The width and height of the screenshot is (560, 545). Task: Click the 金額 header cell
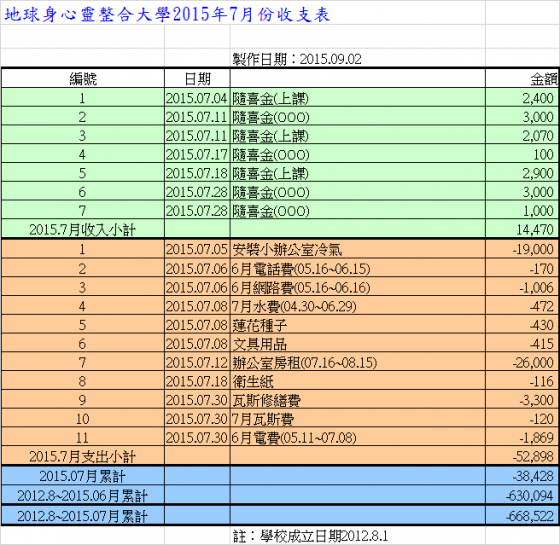(x=522, y=79)
